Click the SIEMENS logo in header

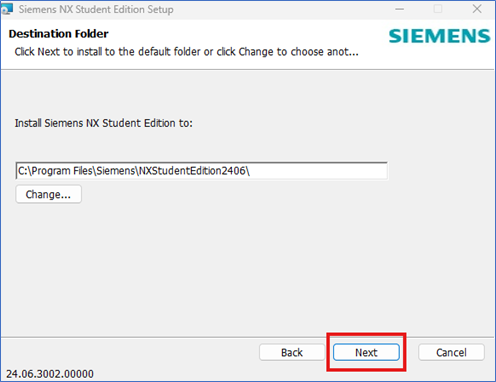[439, 36]
